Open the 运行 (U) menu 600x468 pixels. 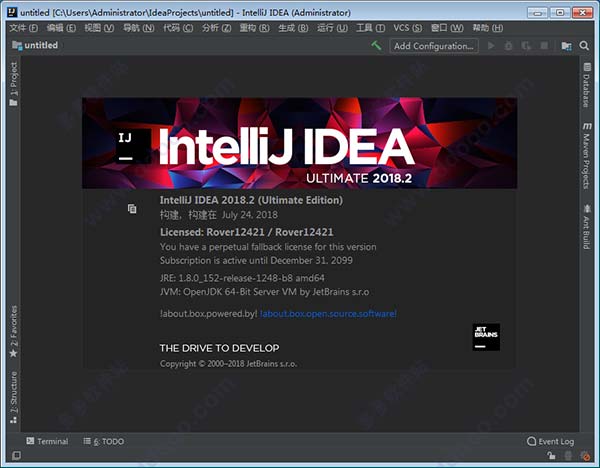click(x=332, y=28)
